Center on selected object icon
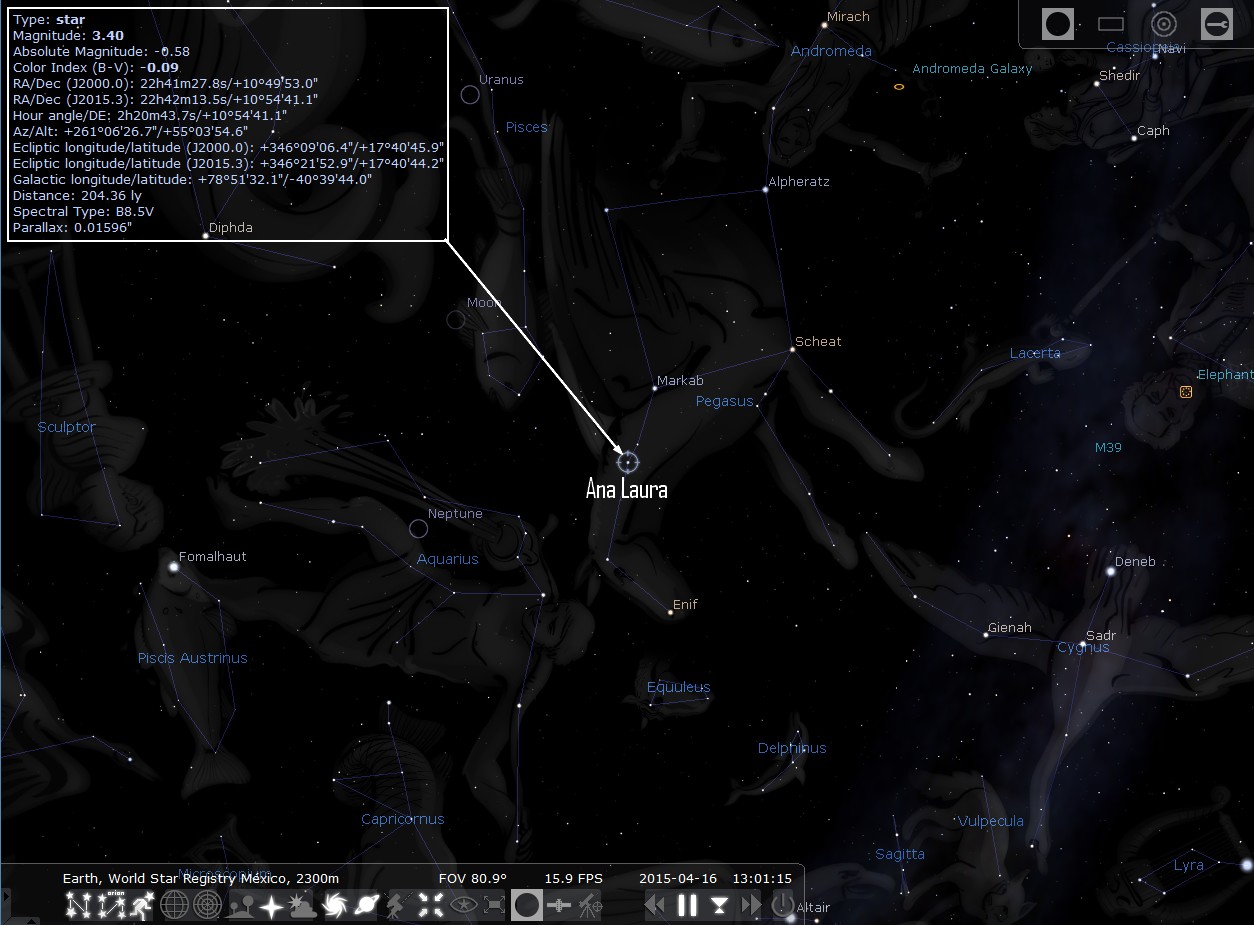This screenshot has width=1254, height=925. pos(432,906)
